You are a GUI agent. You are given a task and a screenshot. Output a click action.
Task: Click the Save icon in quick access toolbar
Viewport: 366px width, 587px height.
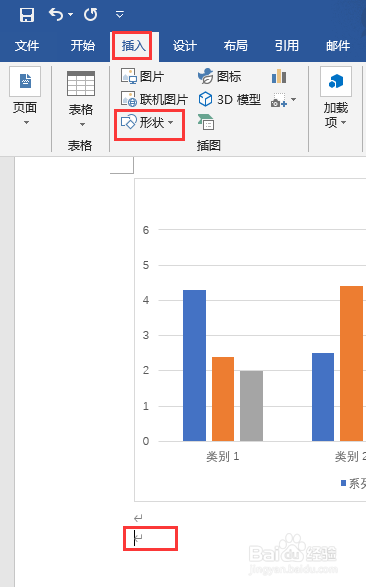[x=27, y=15]
